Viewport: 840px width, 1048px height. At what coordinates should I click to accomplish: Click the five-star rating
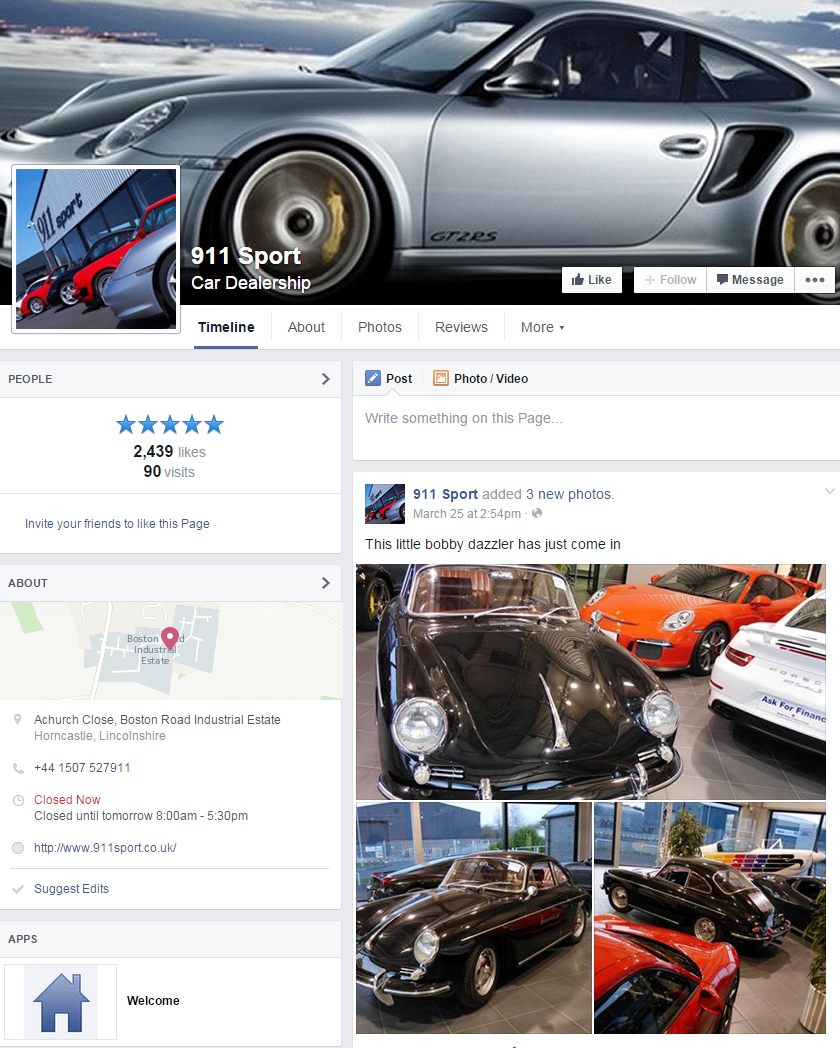[170, 424]
